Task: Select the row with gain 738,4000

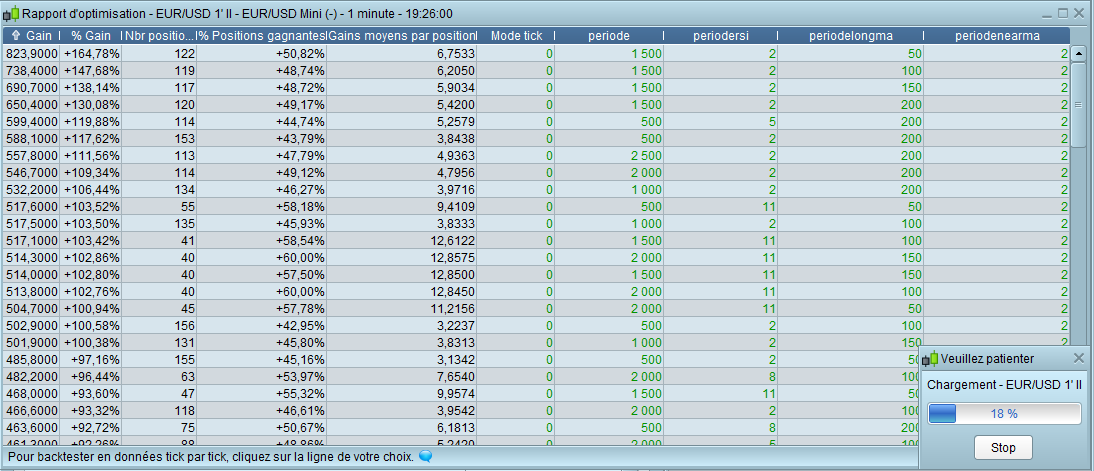Action: (537, 70)
